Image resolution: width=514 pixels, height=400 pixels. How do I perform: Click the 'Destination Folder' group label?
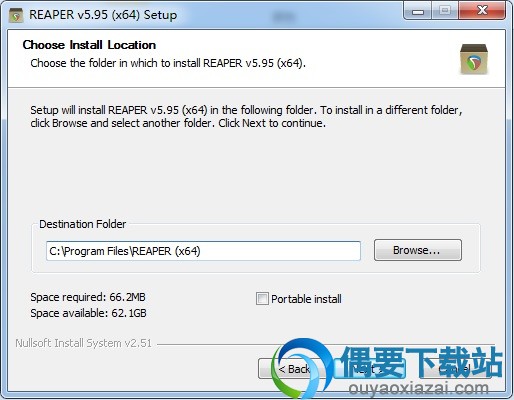click(x=83, y=224)
